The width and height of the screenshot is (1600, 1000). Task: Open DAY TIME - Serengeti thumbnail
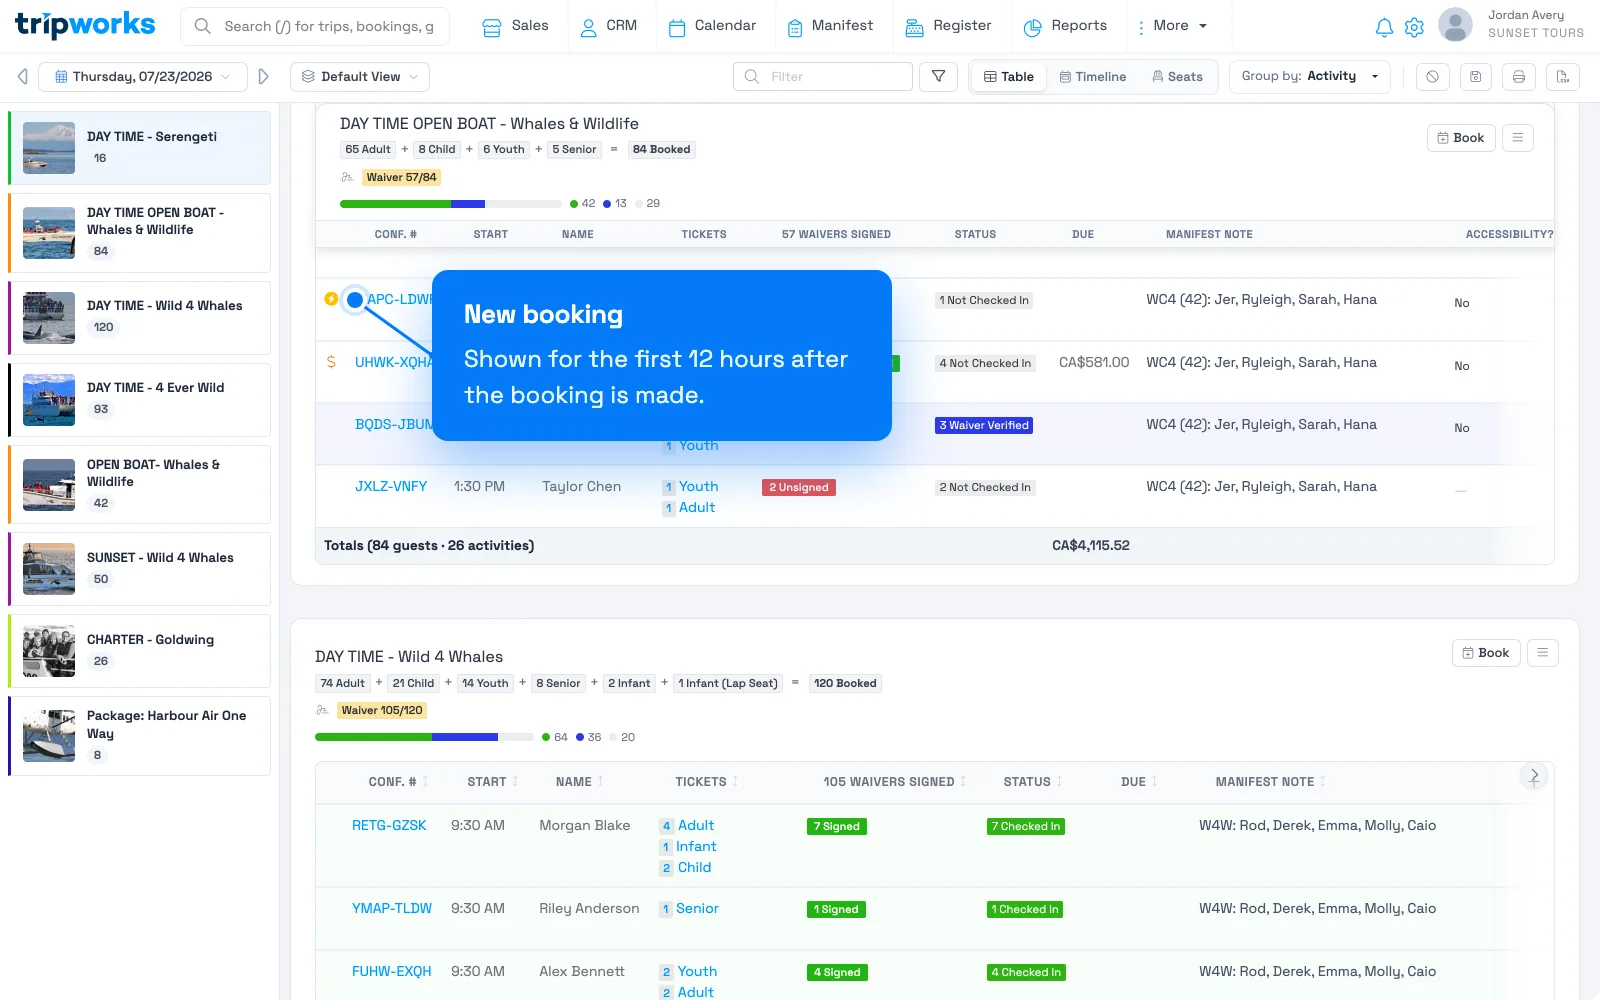pyautogui.click(x=49, y=148)
